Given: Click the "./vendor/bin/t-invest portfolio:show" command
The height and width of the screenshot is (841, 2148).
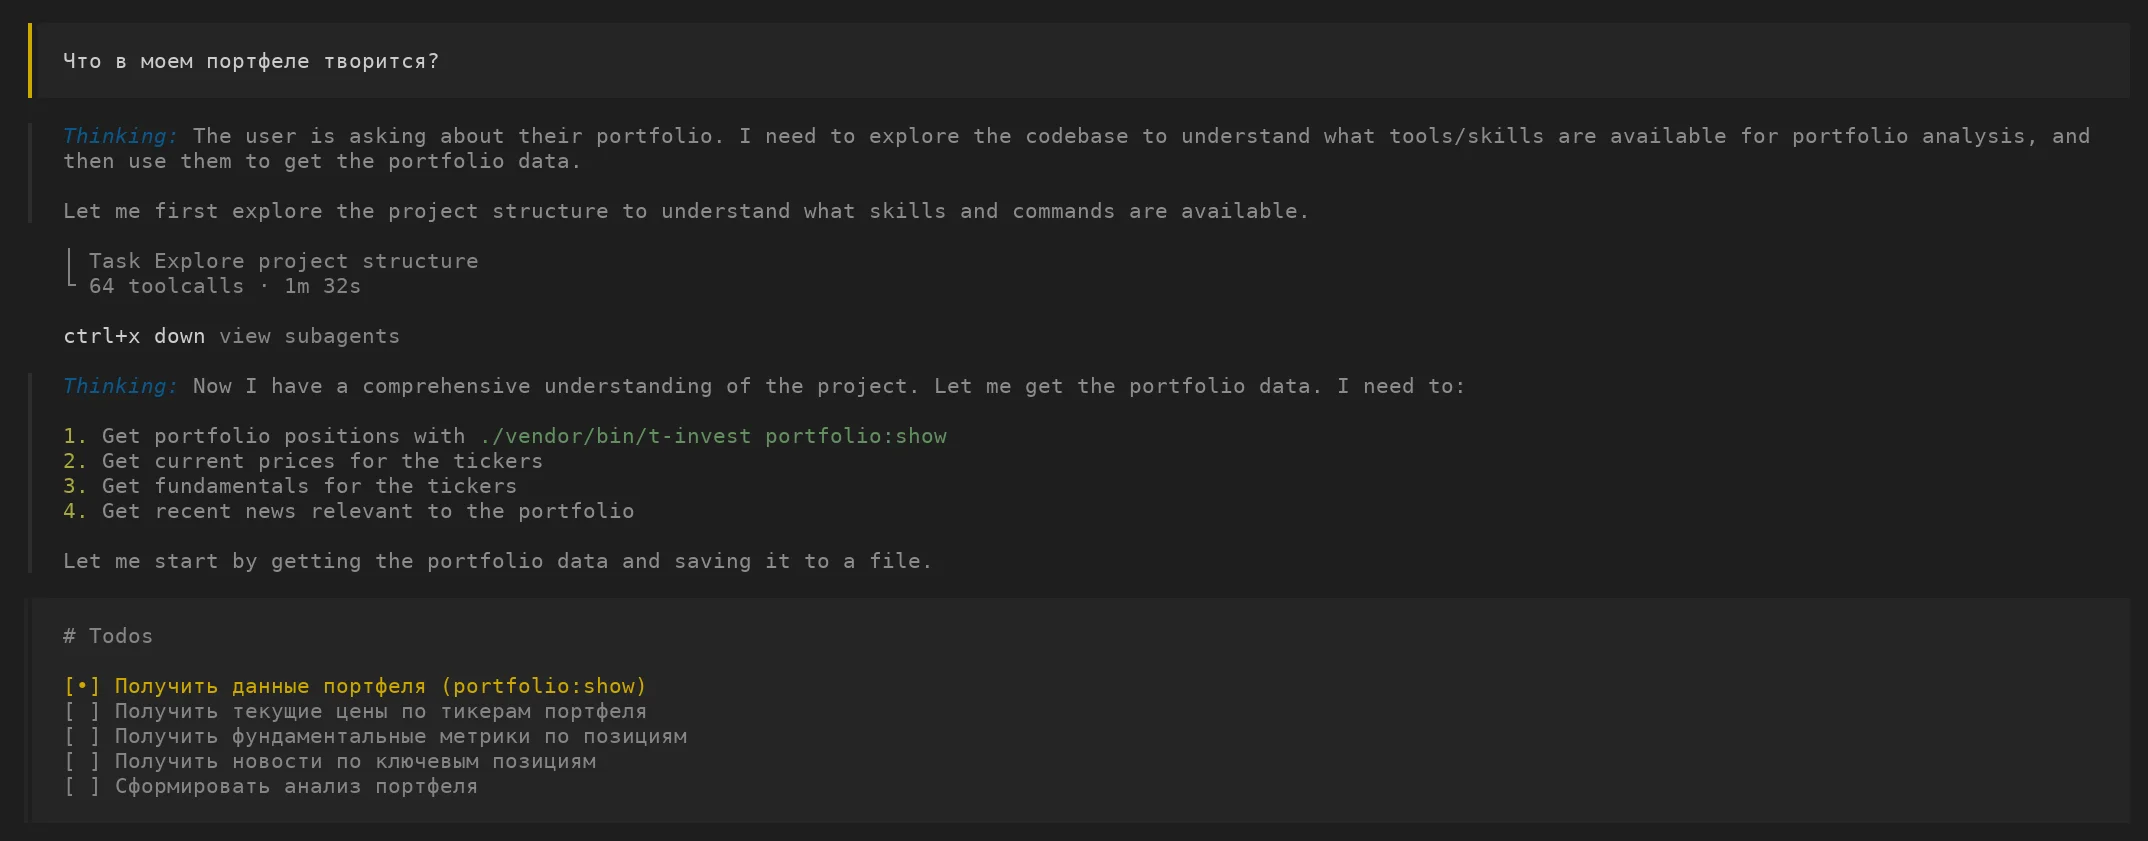Looking at the screenshot, I should click(x=712, y=436).
